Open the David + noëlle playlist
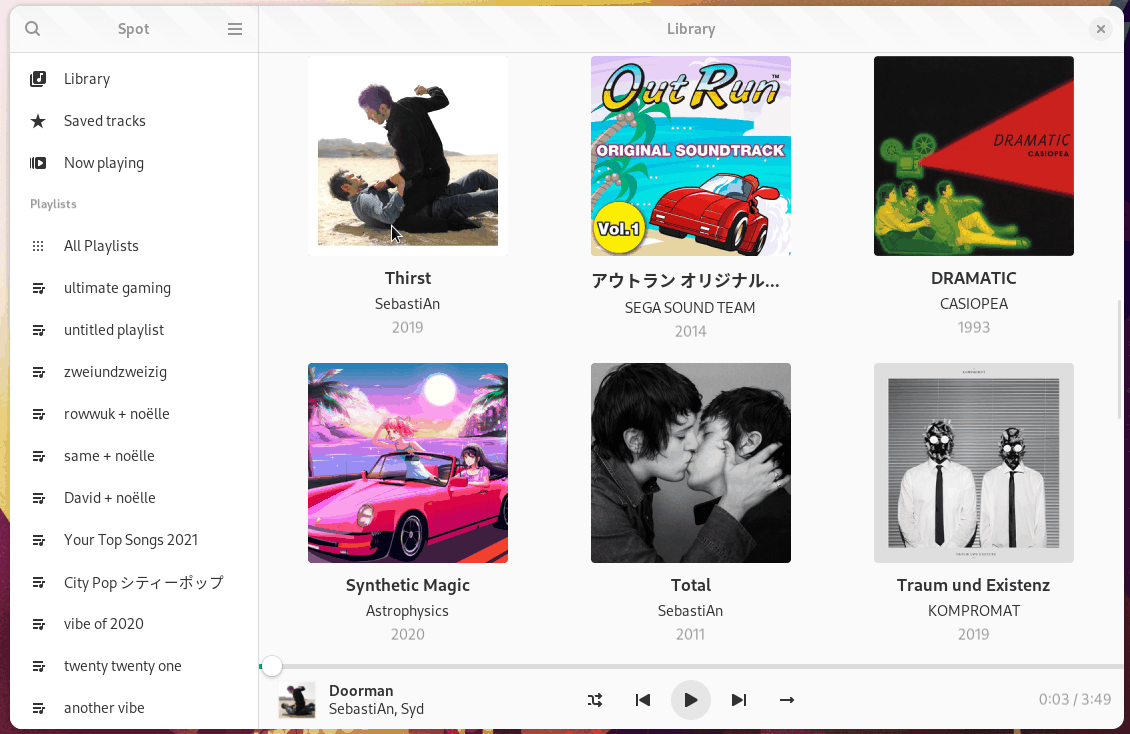 point(134,498)
